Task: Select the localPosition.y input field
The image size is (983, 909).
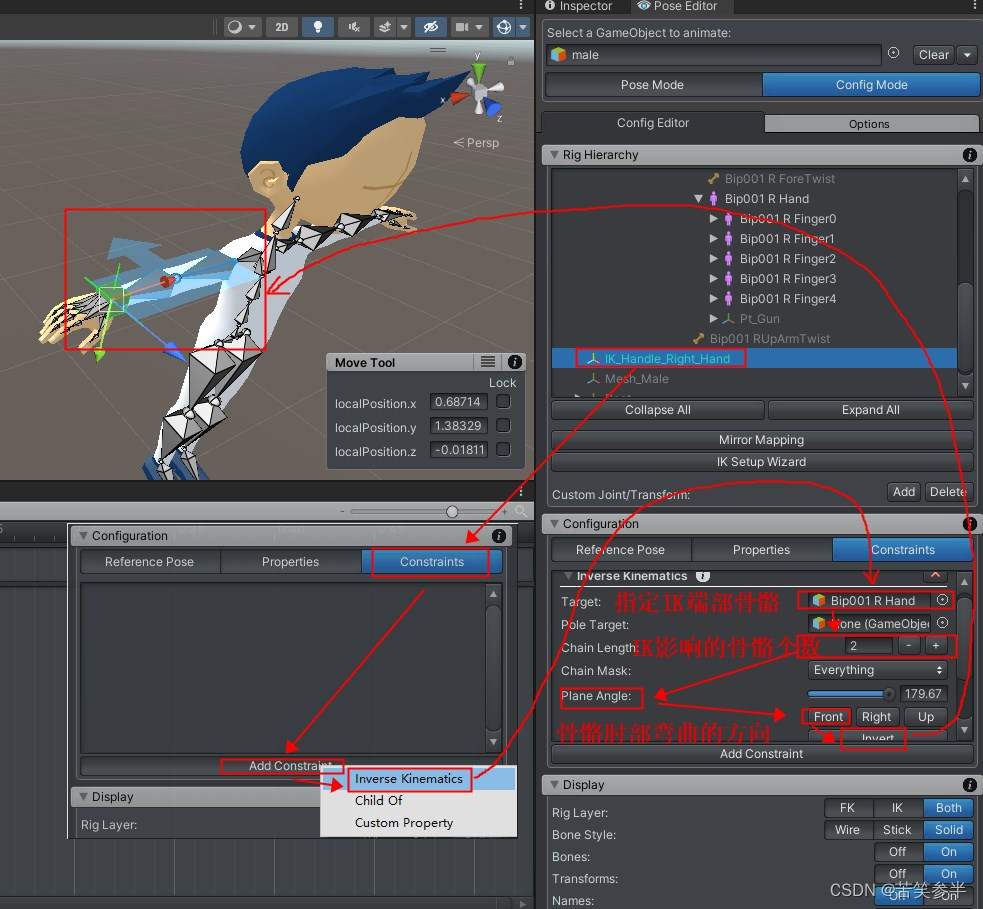Action: [x=458, y=424]
